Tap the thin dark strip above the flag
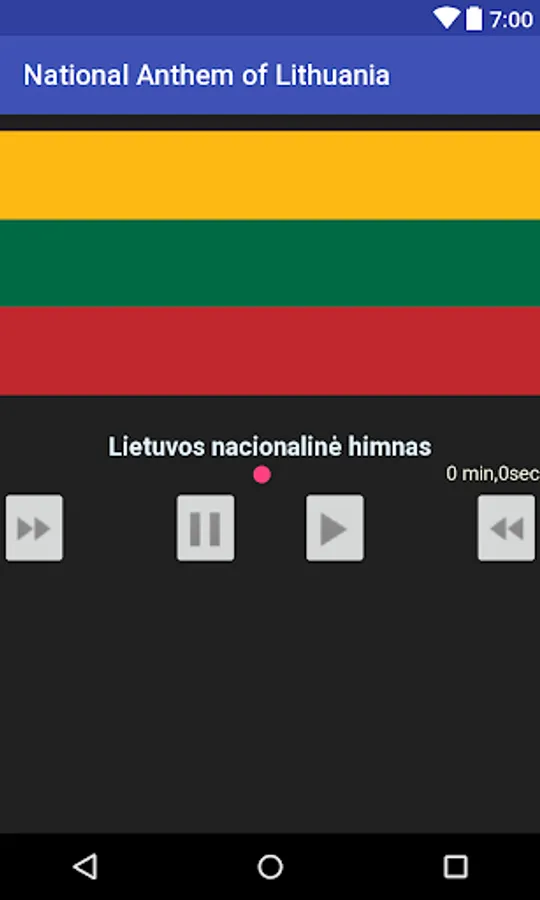Screen dimensions: 540x900 tap(270, 122)
